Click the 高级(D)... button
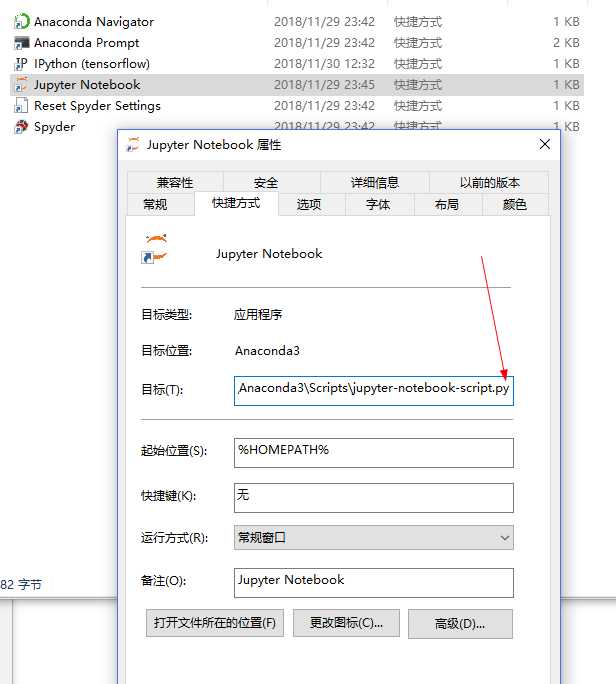This screenshot has width=616, height=684. 460,624
